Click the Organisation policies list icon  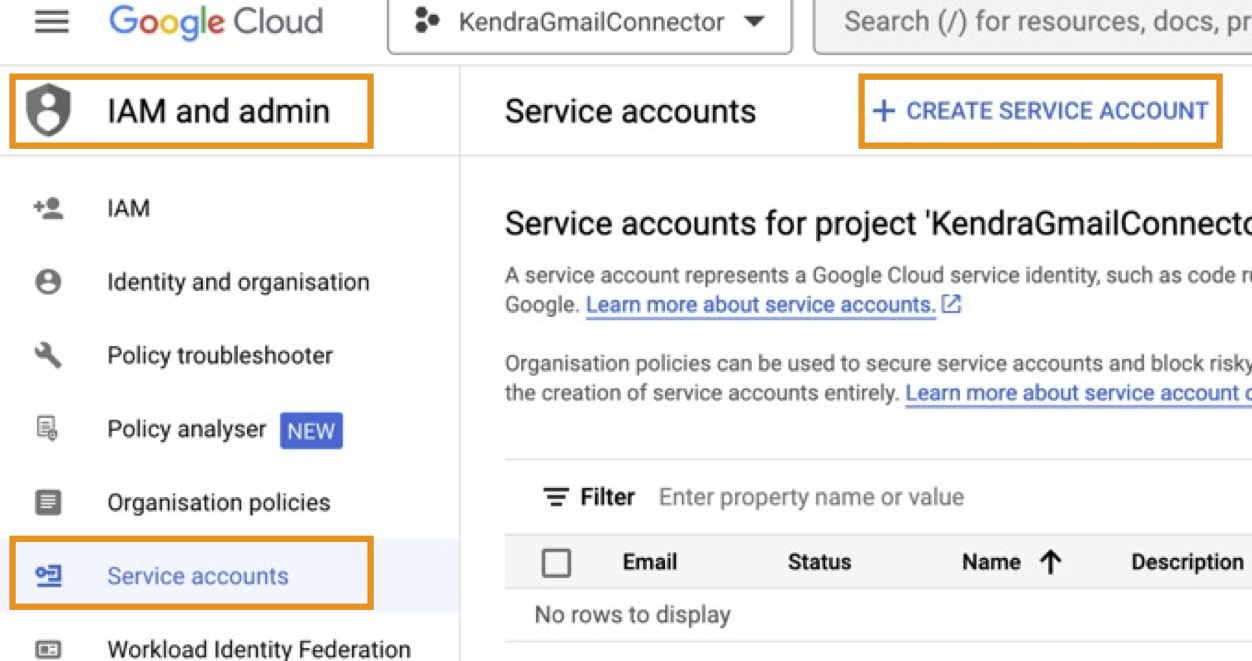48,502
